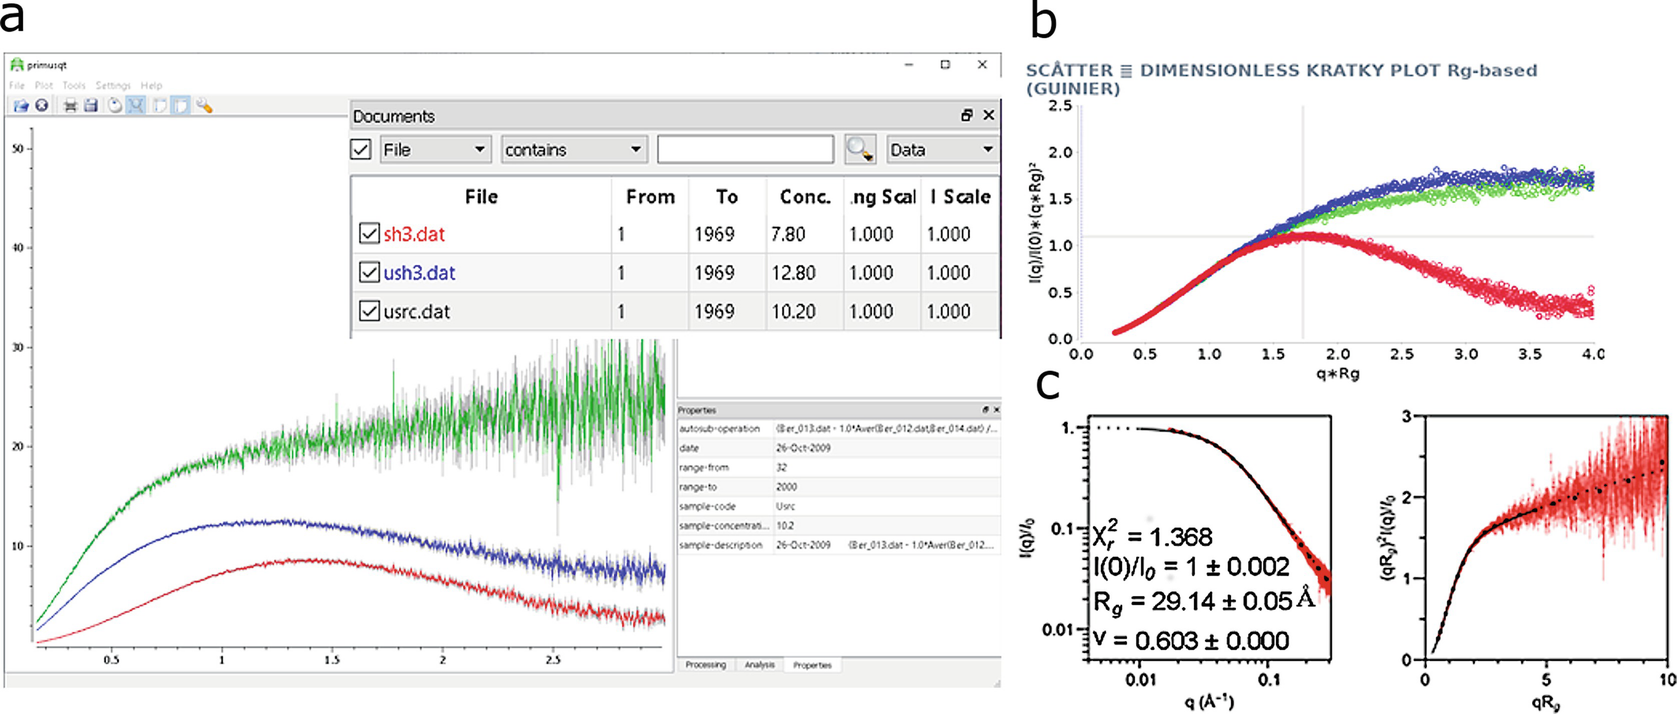Select the Properties tab
1677x714 pixels.
(x=812, y=665)
